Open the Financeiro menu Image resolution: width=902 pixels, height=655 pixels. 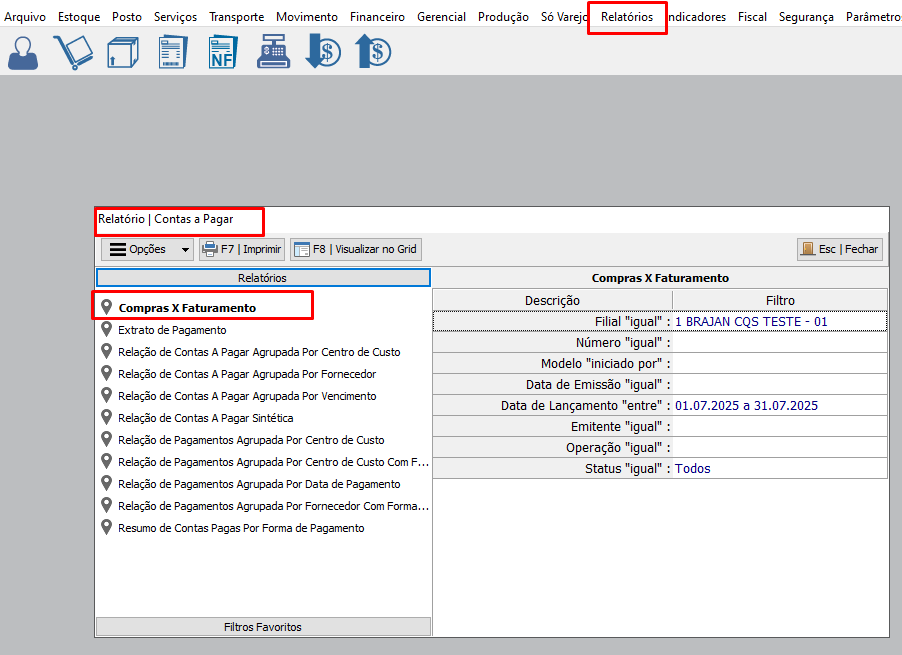pyautogui.click(x=377, y=17)
